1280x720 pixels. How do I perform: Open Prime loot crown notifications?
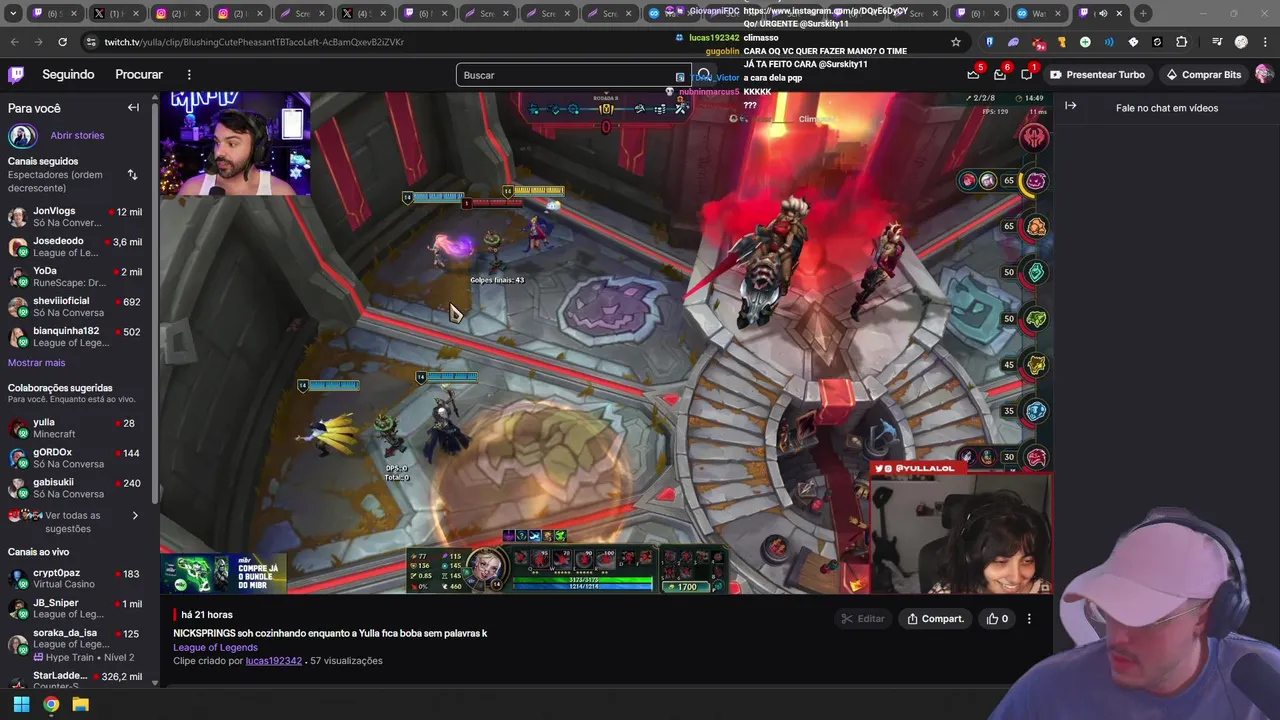973,75
